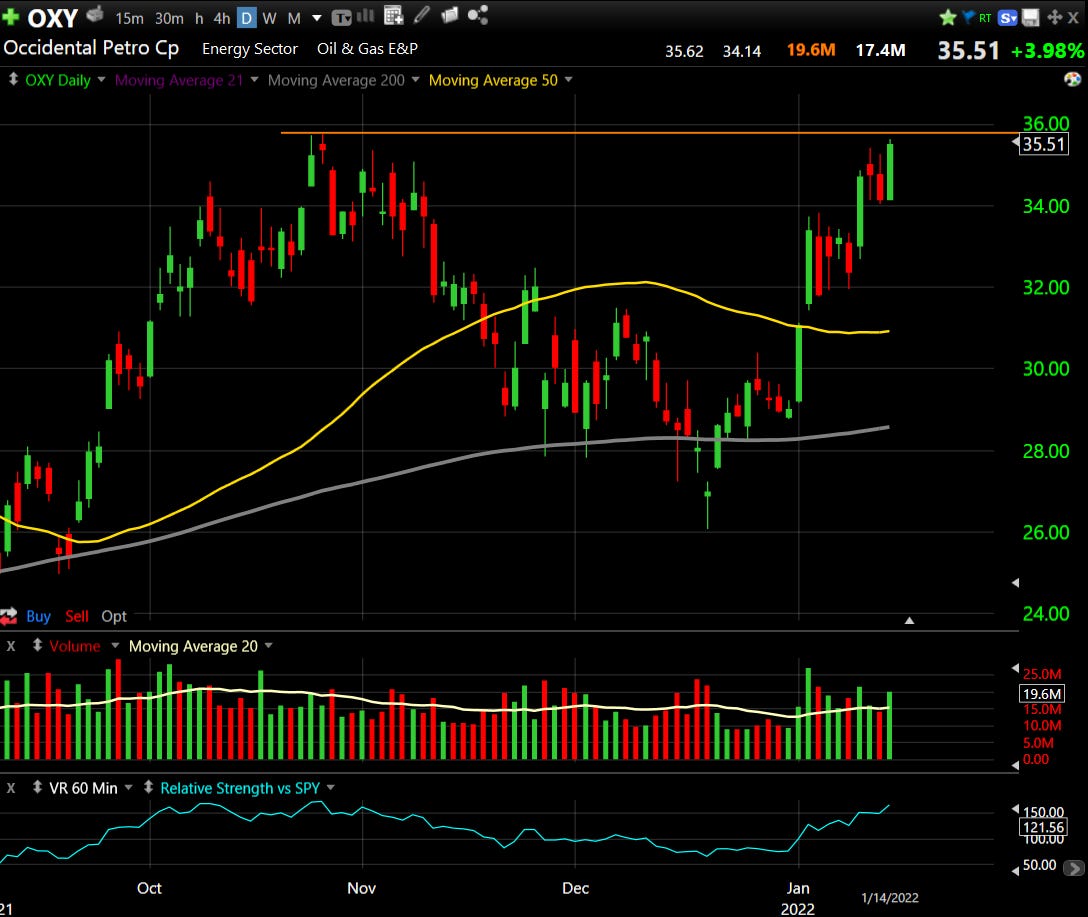Viewport: 1088px width, 917px height.
Task: Click the 1/14/2022 date label
Action: click(890, 898)
